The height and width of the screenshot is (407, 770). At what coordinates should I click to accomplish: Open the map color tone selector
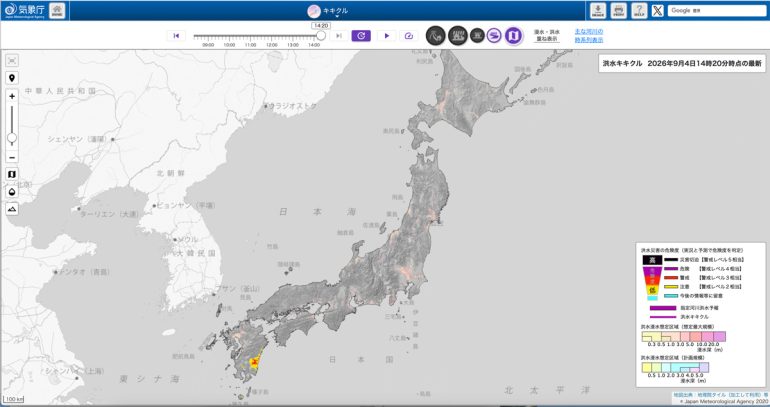pos(12,191)
